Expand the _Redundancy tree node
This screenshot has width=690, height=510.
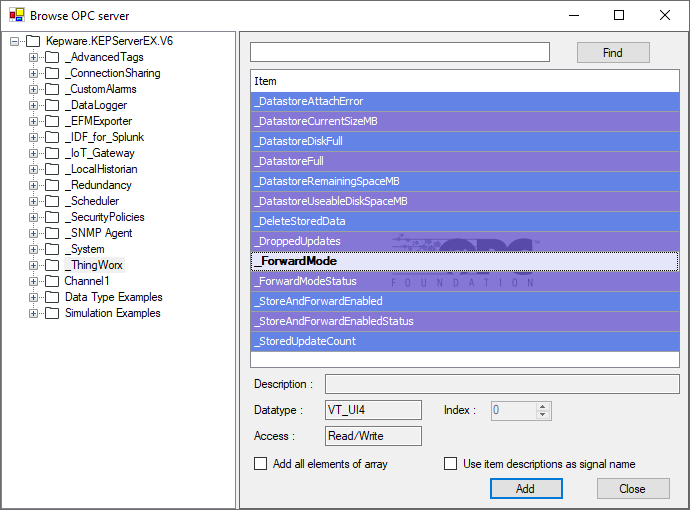[x=33, y=185]
